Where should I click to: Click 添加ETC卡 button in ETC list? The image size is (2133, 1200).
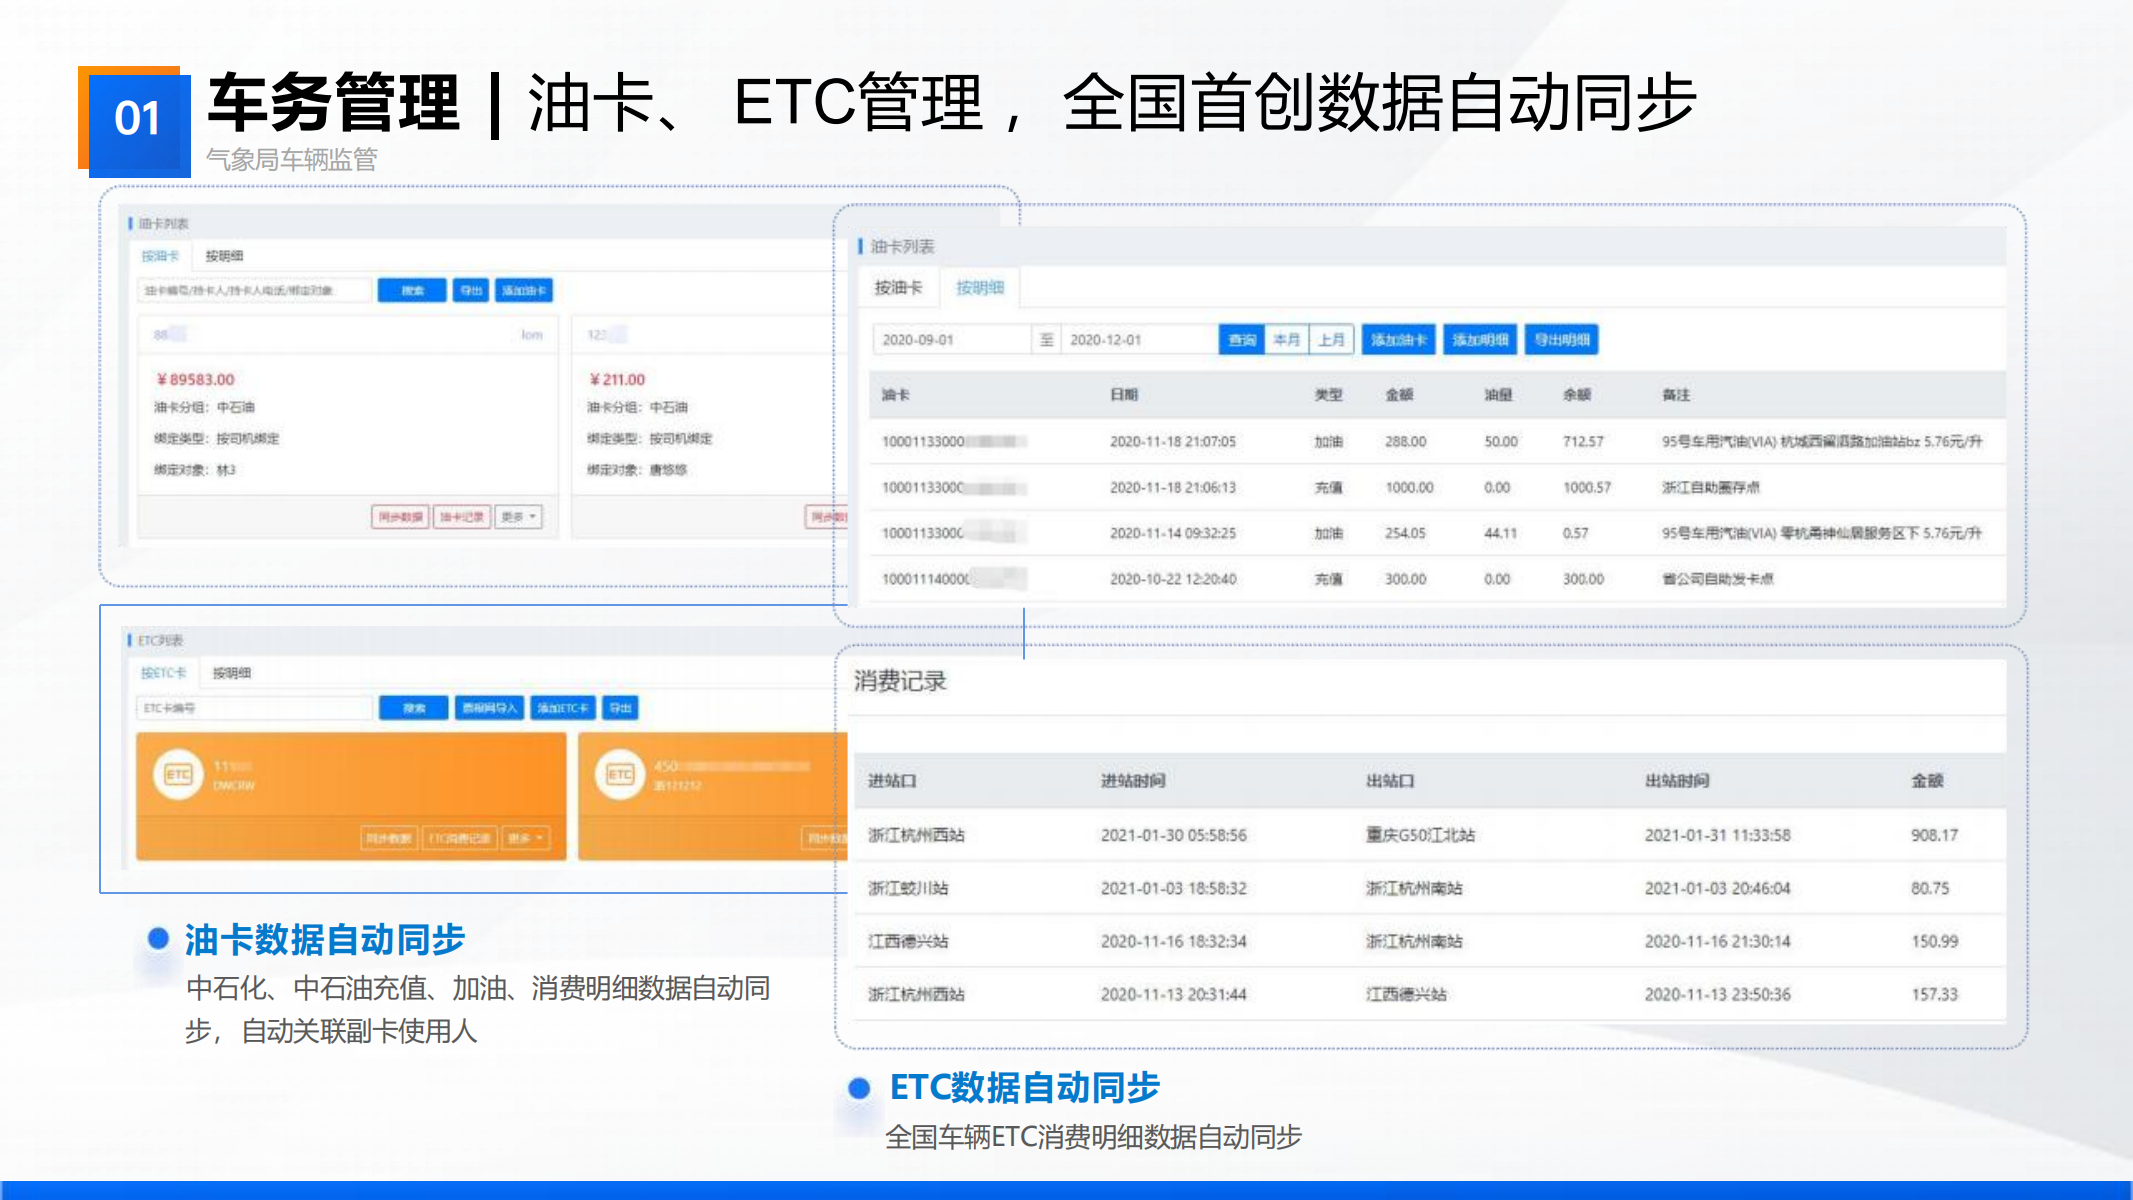[563, 708]
